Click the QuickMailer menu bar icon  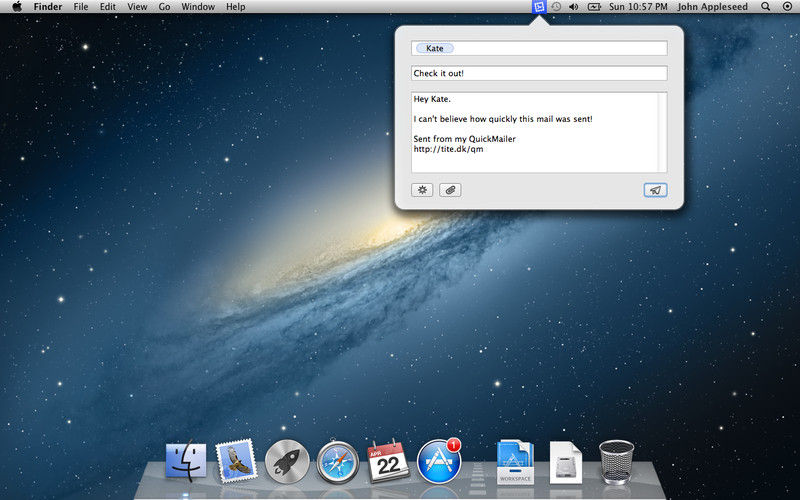[539, 7]
